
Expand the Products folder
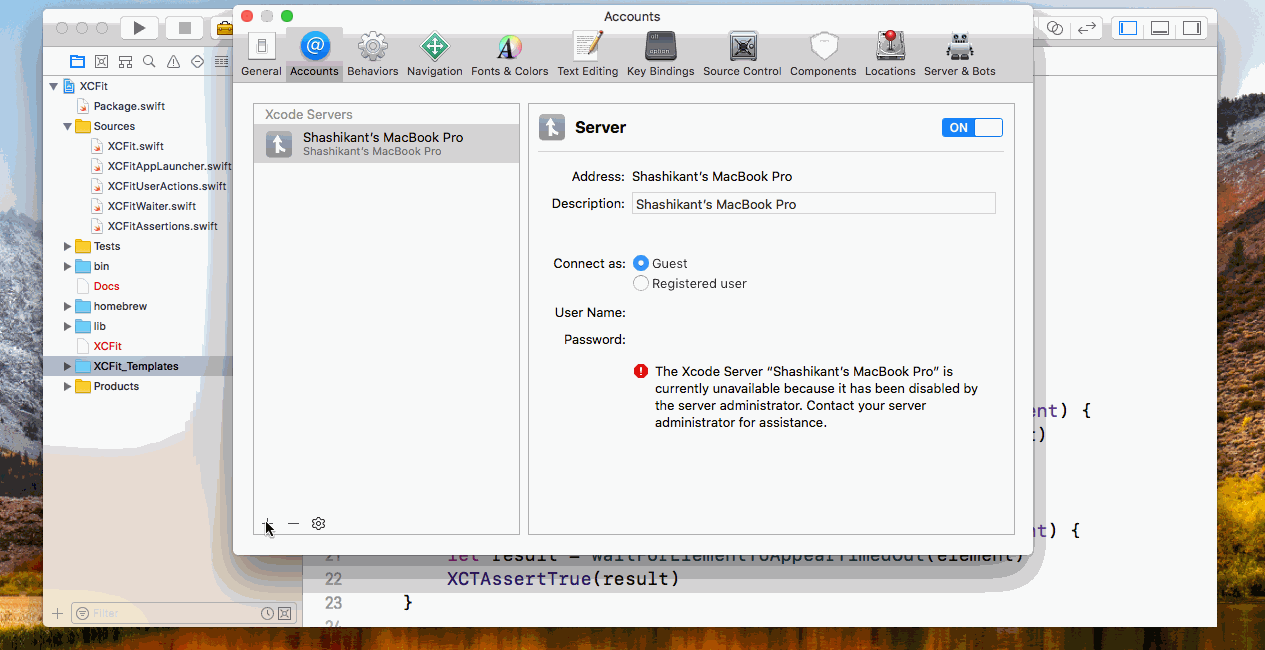68,386
